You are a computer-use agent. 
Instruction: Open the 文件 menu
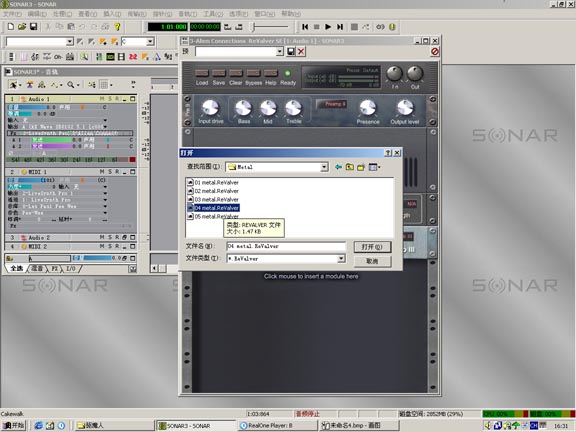coord(12,14)
